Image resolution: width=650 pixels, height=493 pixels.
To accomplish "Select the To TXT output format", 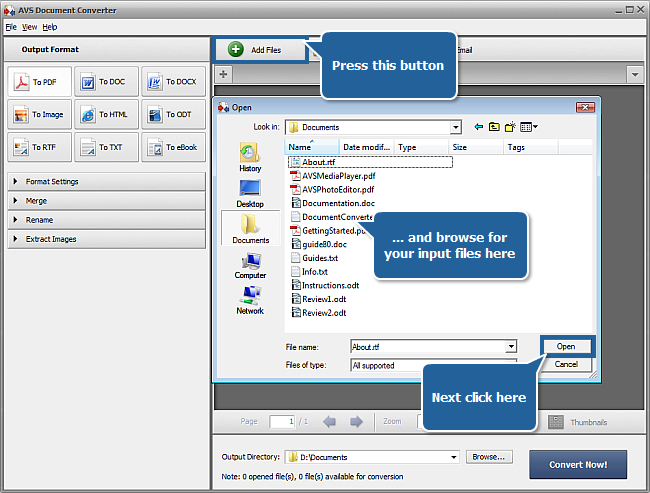I will 107,147.
